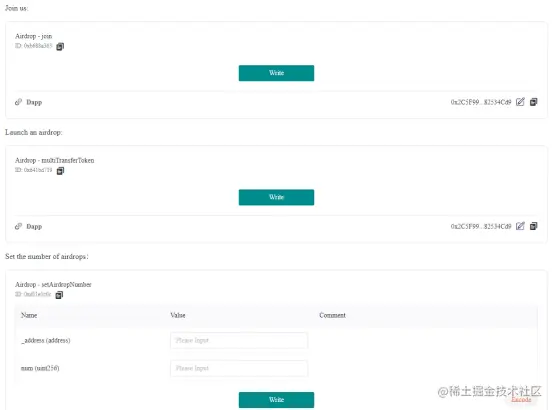Click the Encode link at bottom right
554x410 pixels.
[x=521, y=399]
